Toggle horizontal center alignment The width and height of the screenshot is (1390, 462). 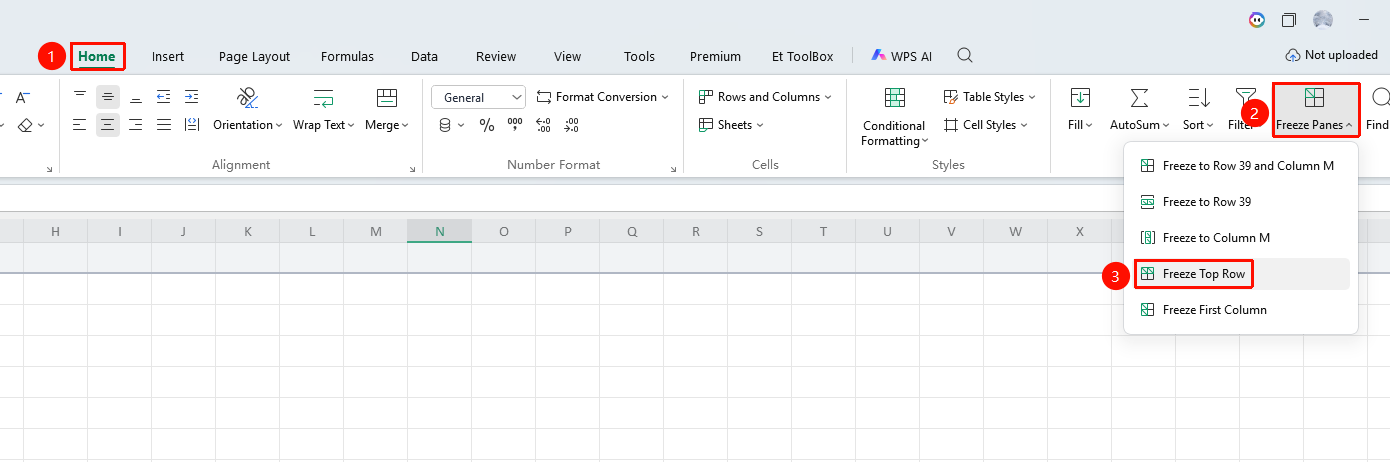pos(108,125)
